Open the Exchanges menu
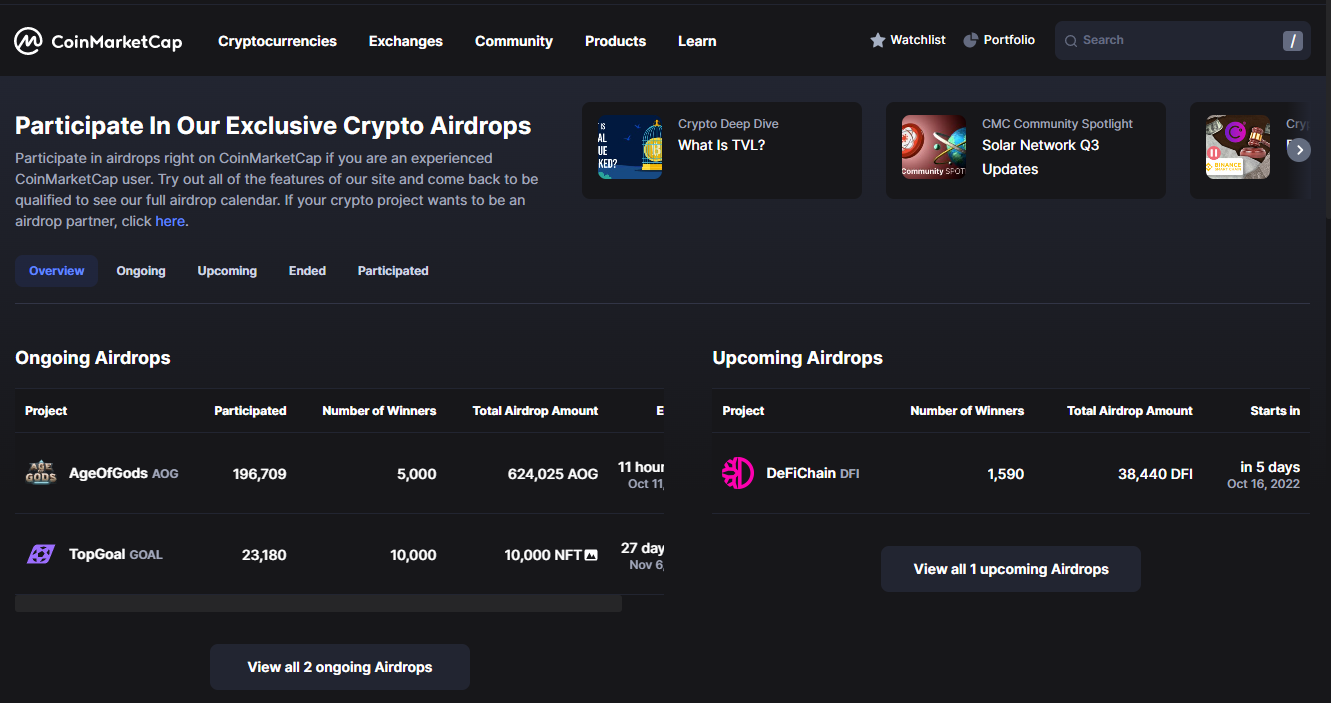The image size is (1331, 703). pos(406,41)
